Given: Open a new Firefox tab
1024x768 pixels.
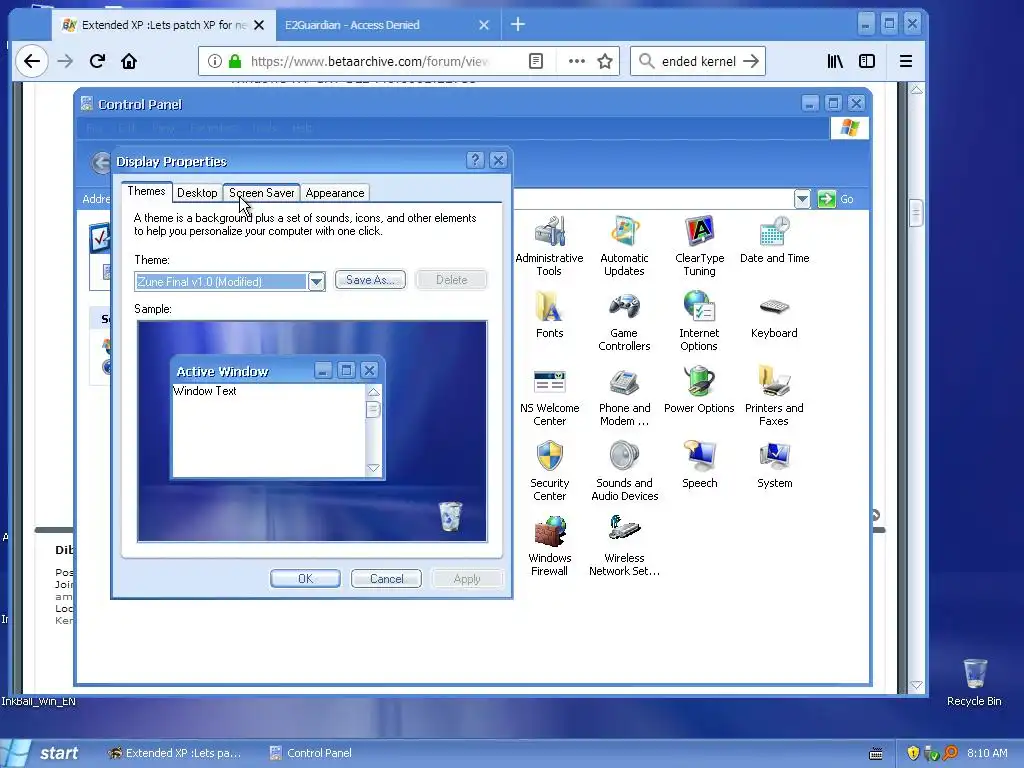Looking at the screenshot, I should pyautogui.click(x=518, y=25).
